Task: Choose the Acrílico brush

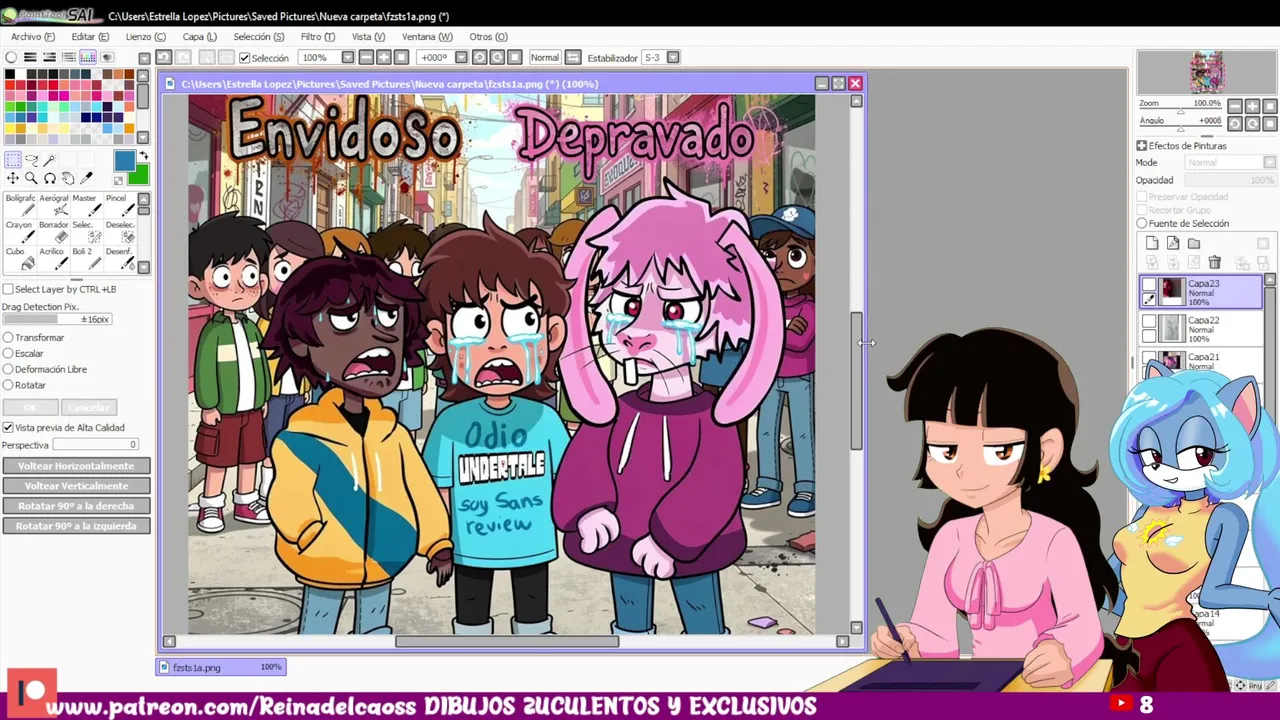Action: 54,258
